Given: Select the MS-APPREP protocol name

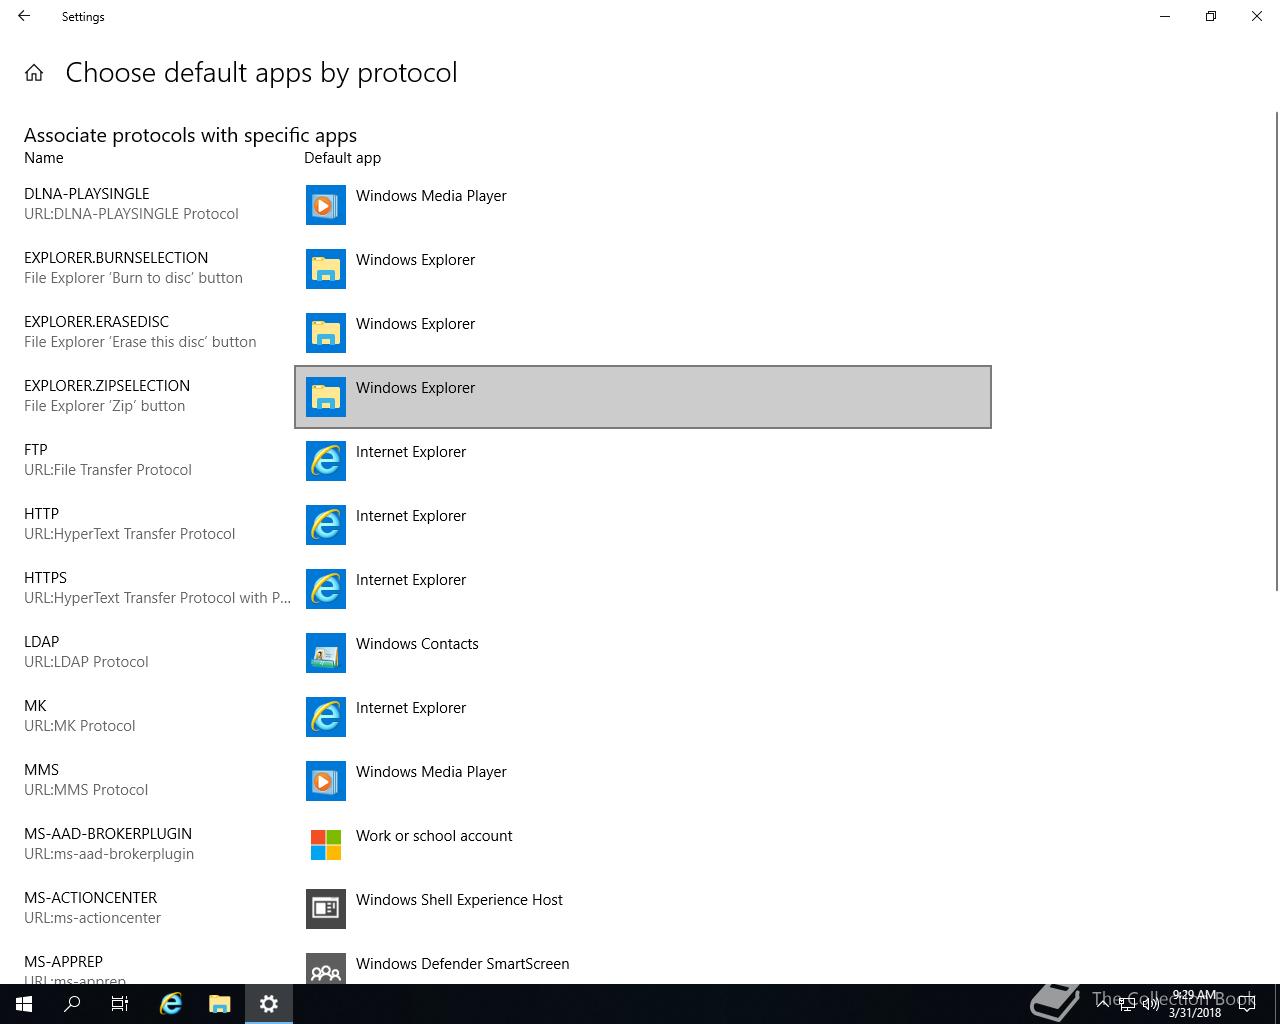Looking at the screenshot, I should point(63,962).
